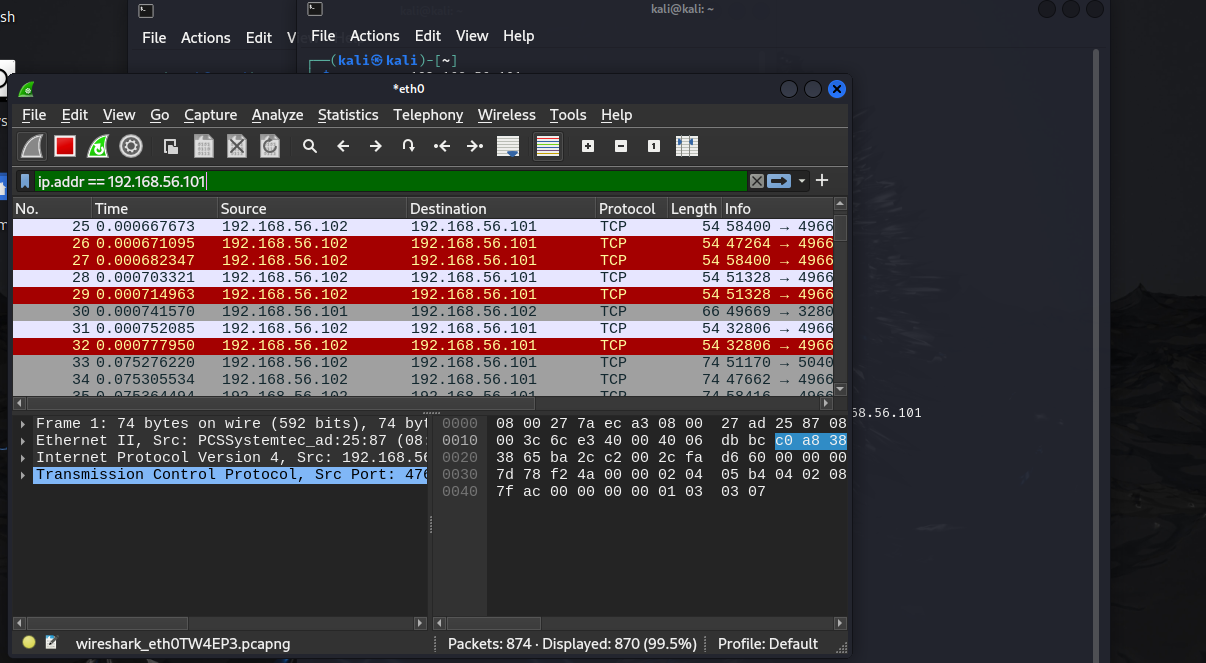The width and height of the screenshot is (1206, 663).
Task: Add a display filter button plus
Action: click(x=822, y=180)
